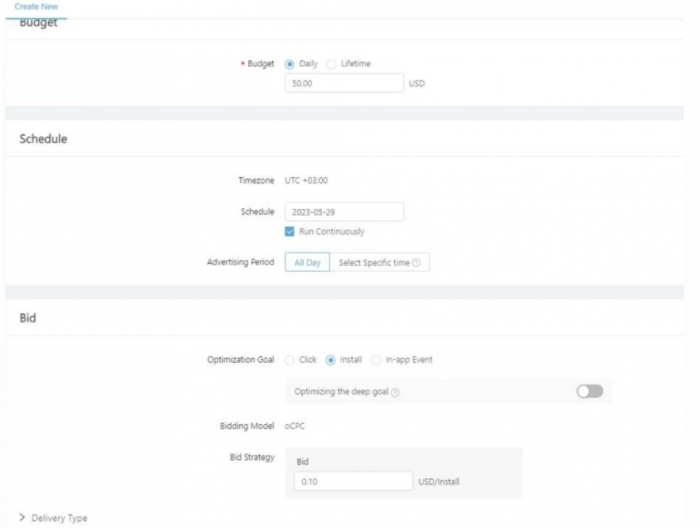Click the USD/Install unit label
The height and width of the screenshot is (528, 700).
click(x=439, y=482)
